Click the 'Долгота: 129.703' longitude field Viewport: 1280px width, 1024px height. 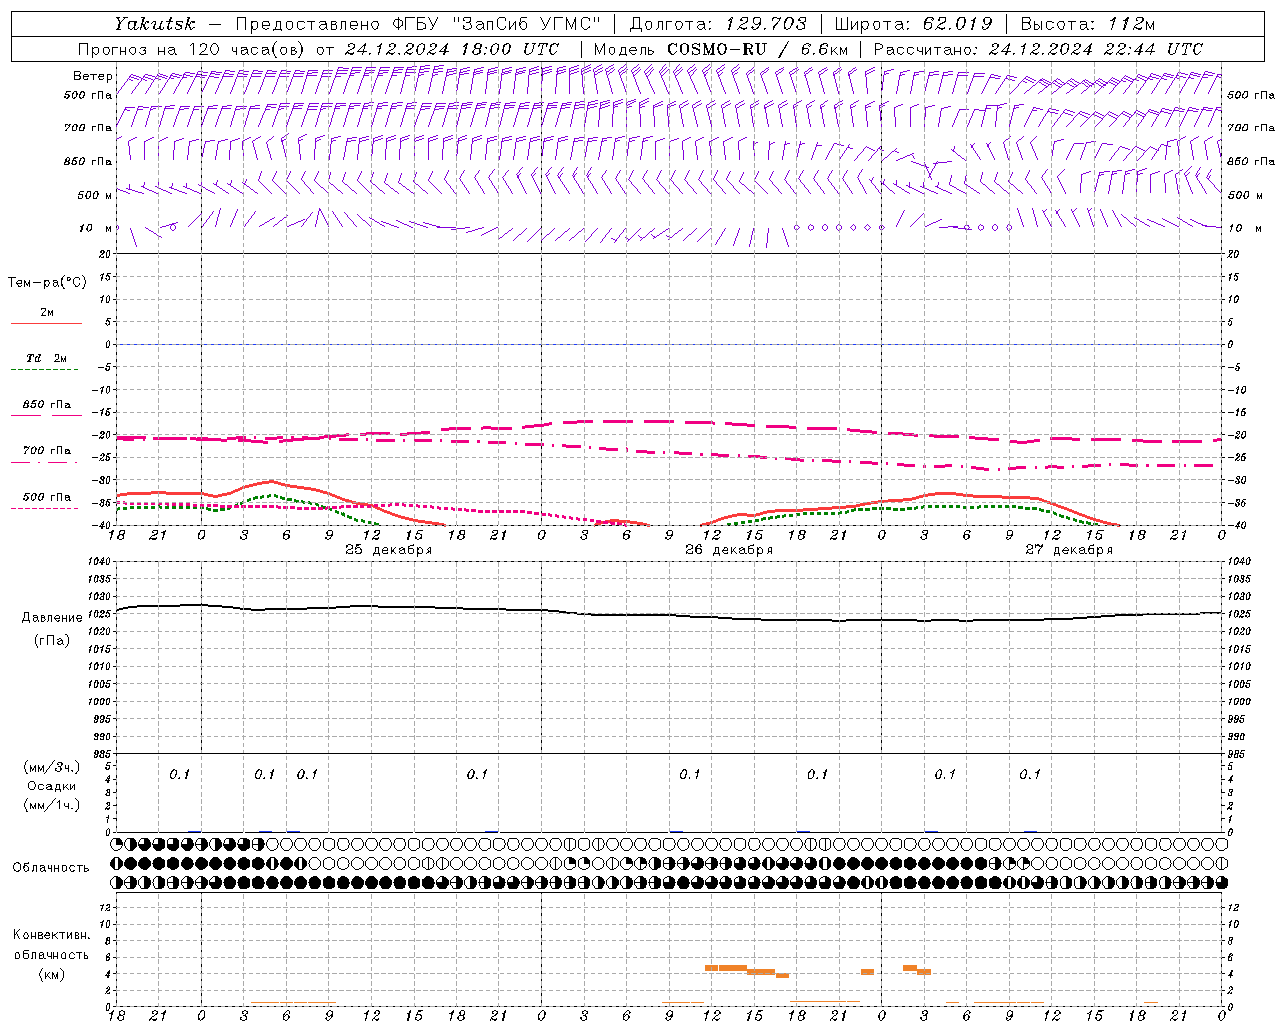click(x=717, y=23)
